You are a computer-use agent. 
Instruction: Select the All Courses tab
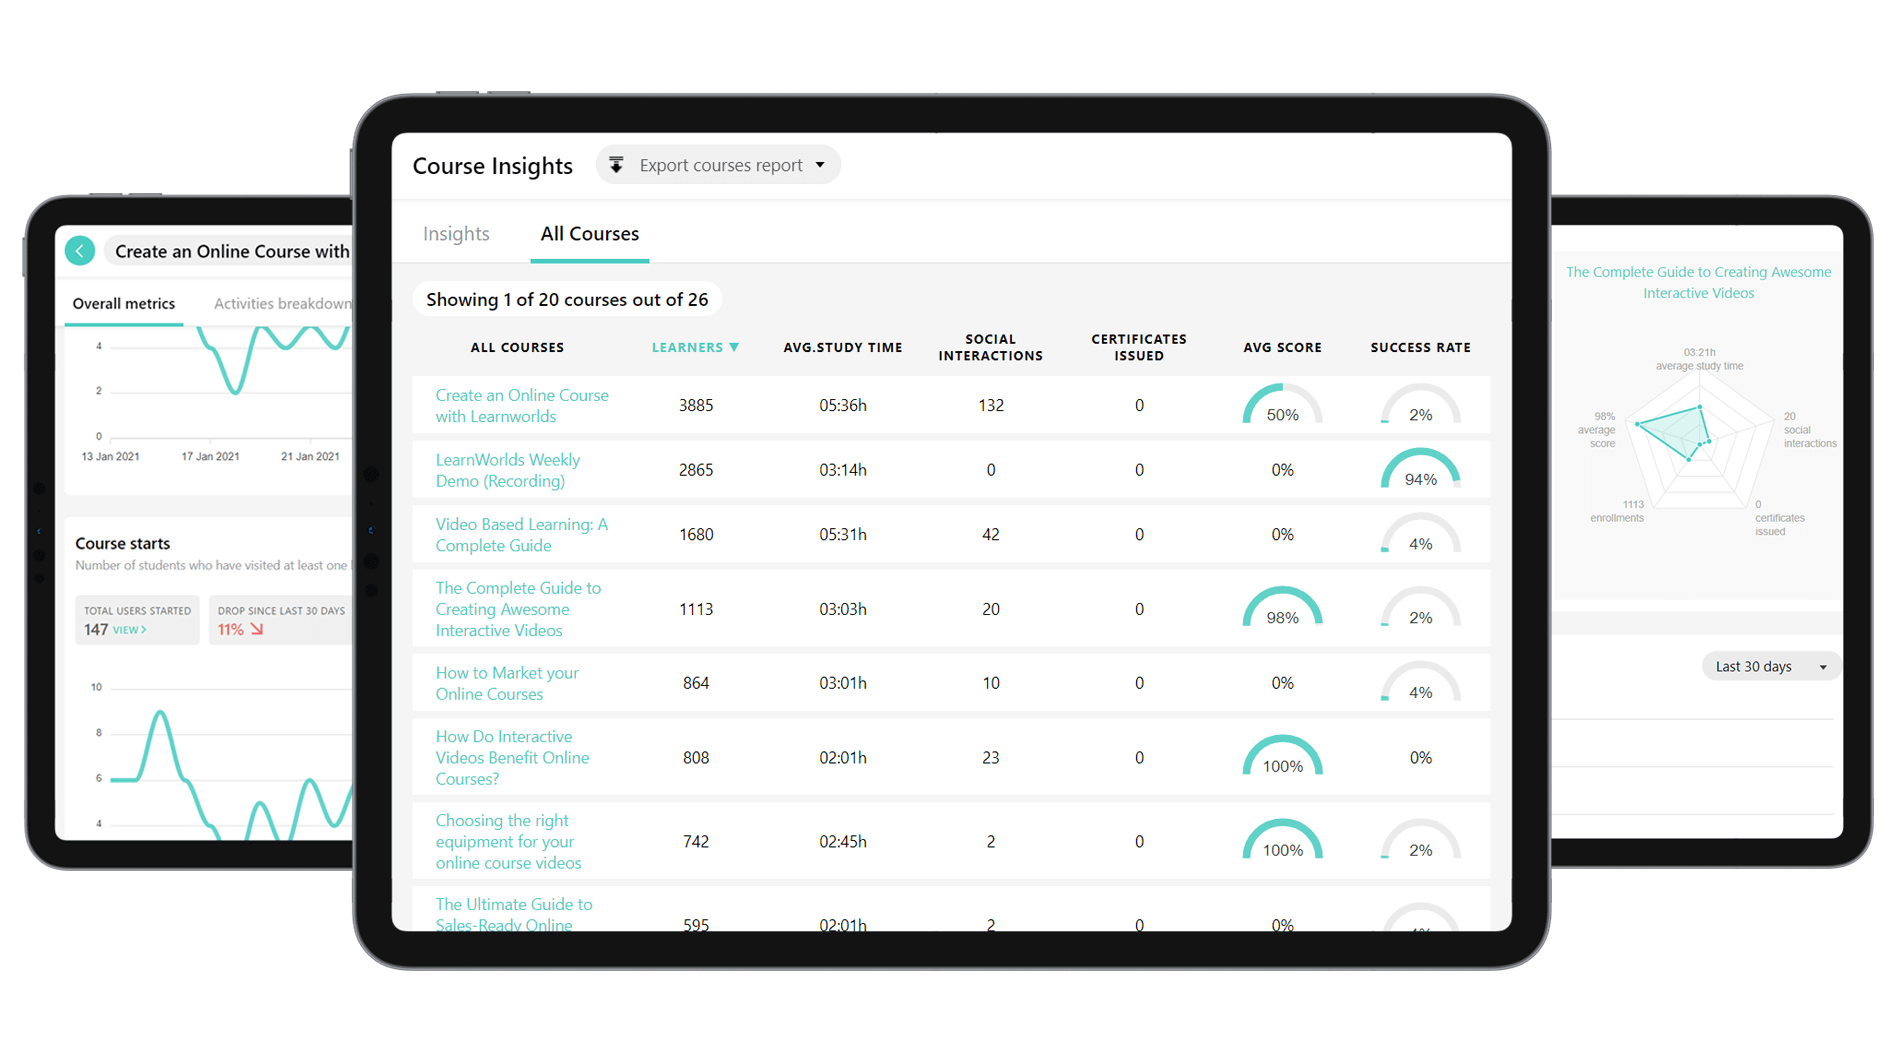coord(590,233)
